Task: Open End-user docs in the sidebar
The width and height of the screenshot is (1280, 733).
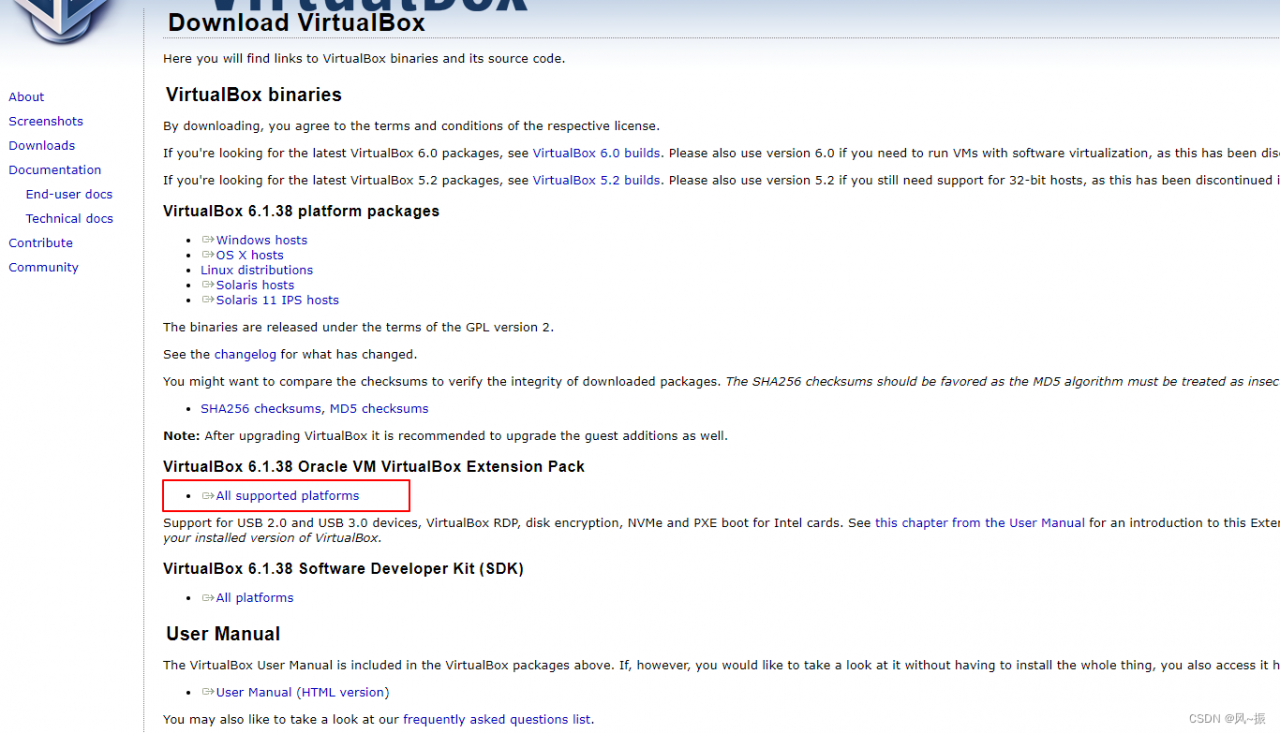Action: point(69,194)
